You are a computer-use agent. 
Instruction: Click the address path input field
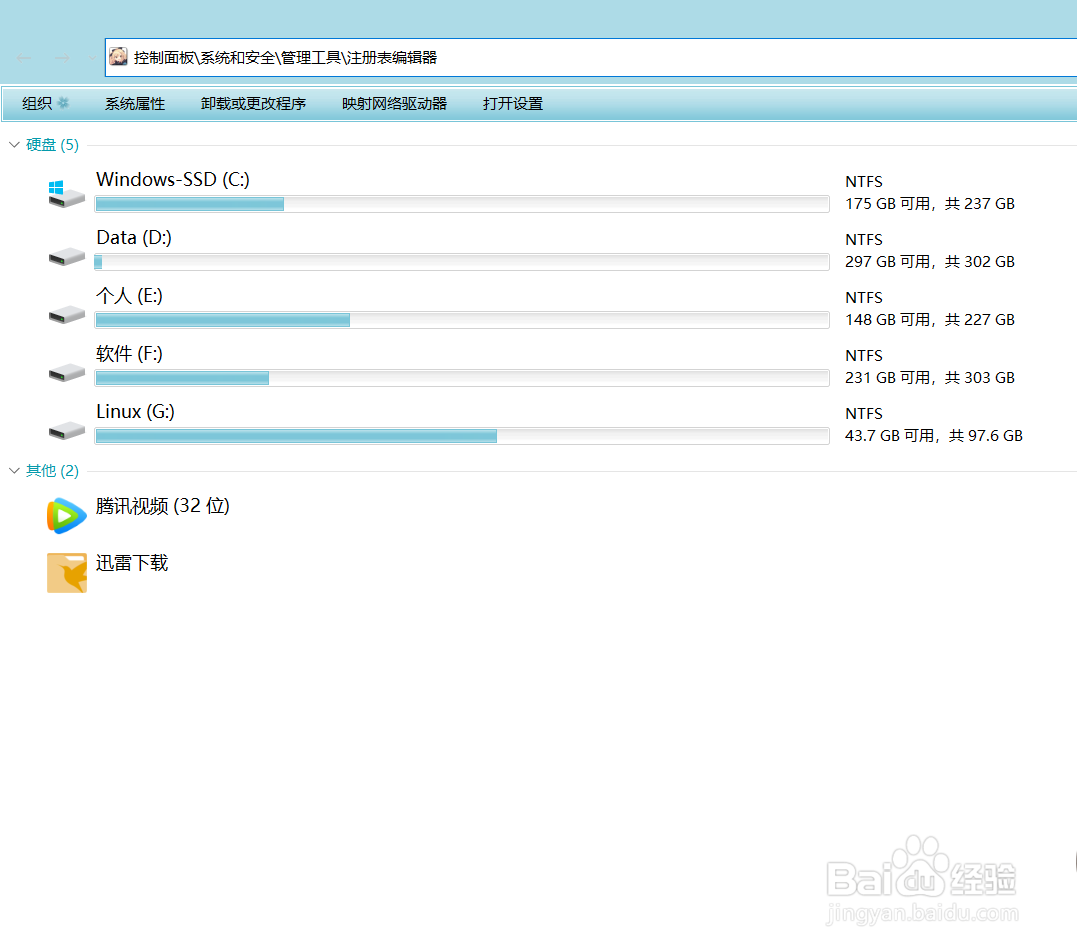591,58
